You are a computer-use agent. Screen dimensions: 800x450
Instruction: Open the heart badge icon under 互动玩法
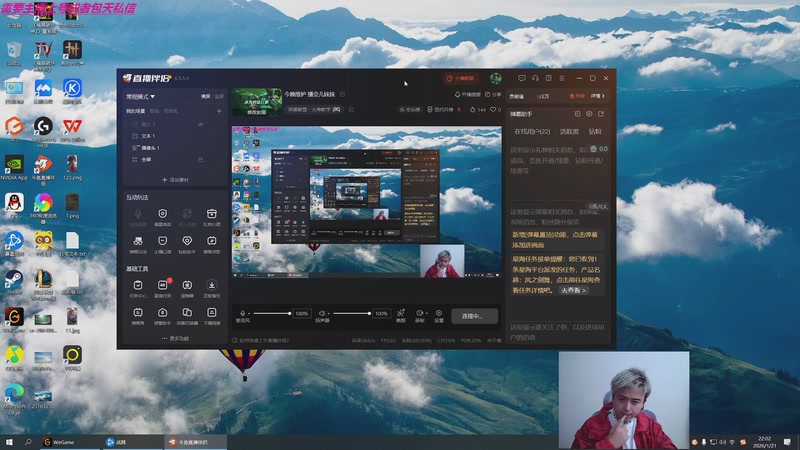pos(187,241)
